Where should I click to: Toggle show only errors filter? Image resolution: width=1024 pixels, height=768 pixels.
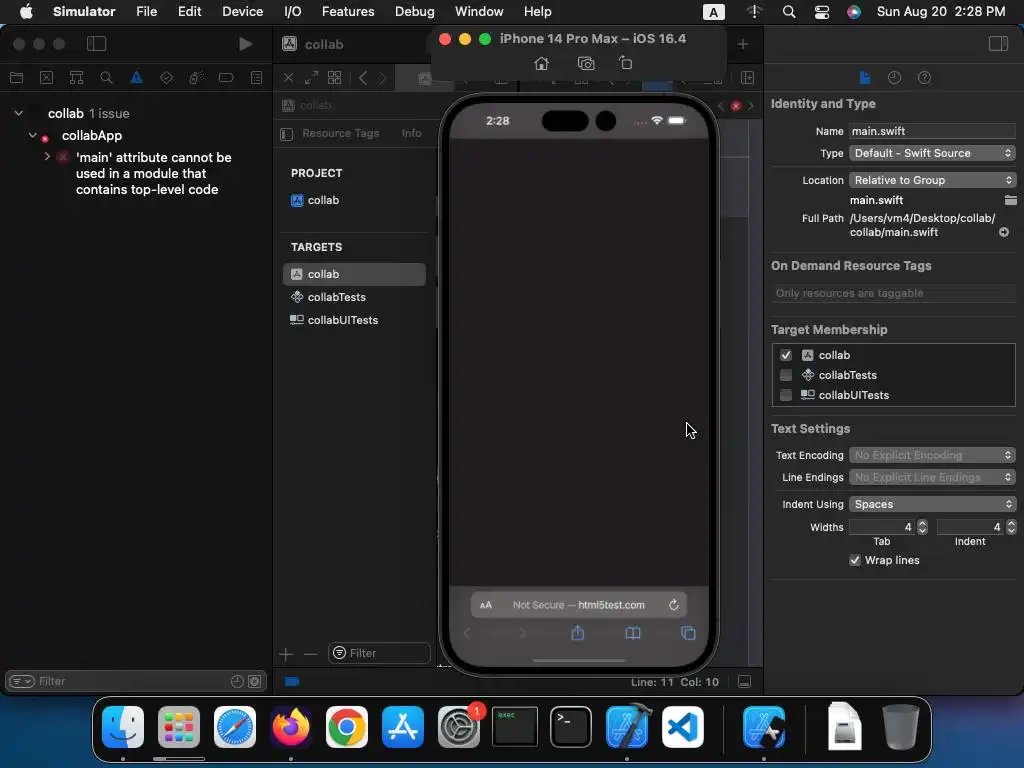tap(255, 681)
